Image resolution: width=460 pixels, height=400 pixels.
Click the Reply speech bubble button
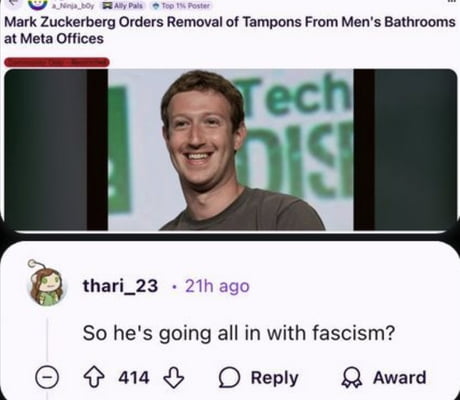point(259,378)
